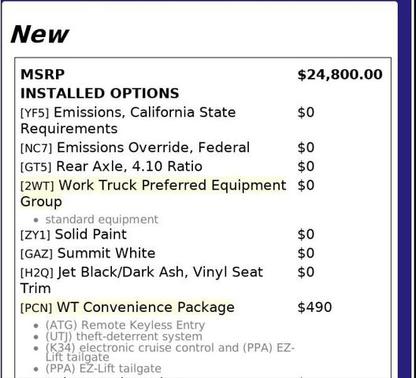Viewport: 416px width, 378px height.
Task: Select the ZY1 Solid Paint option
Action: pos(74,234)
